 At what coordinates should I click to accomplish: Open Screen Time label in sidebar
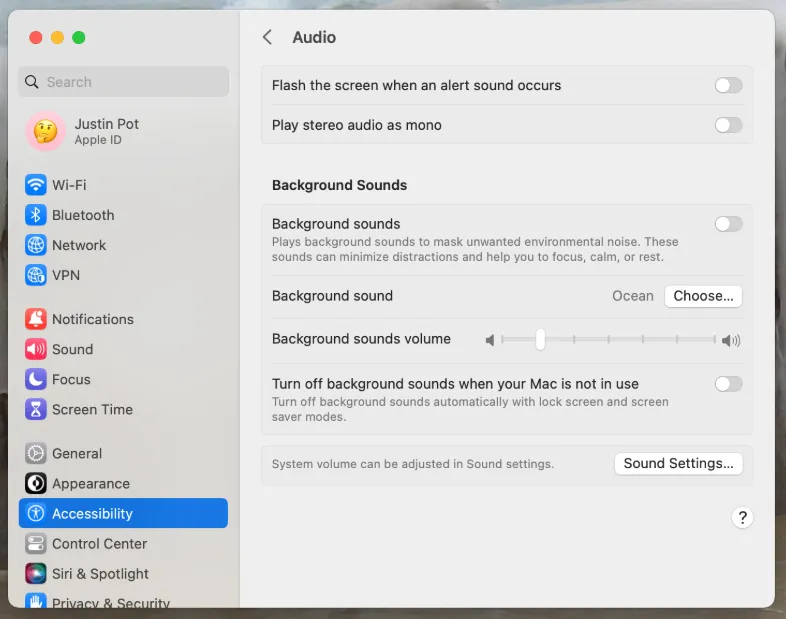[92, 409]
